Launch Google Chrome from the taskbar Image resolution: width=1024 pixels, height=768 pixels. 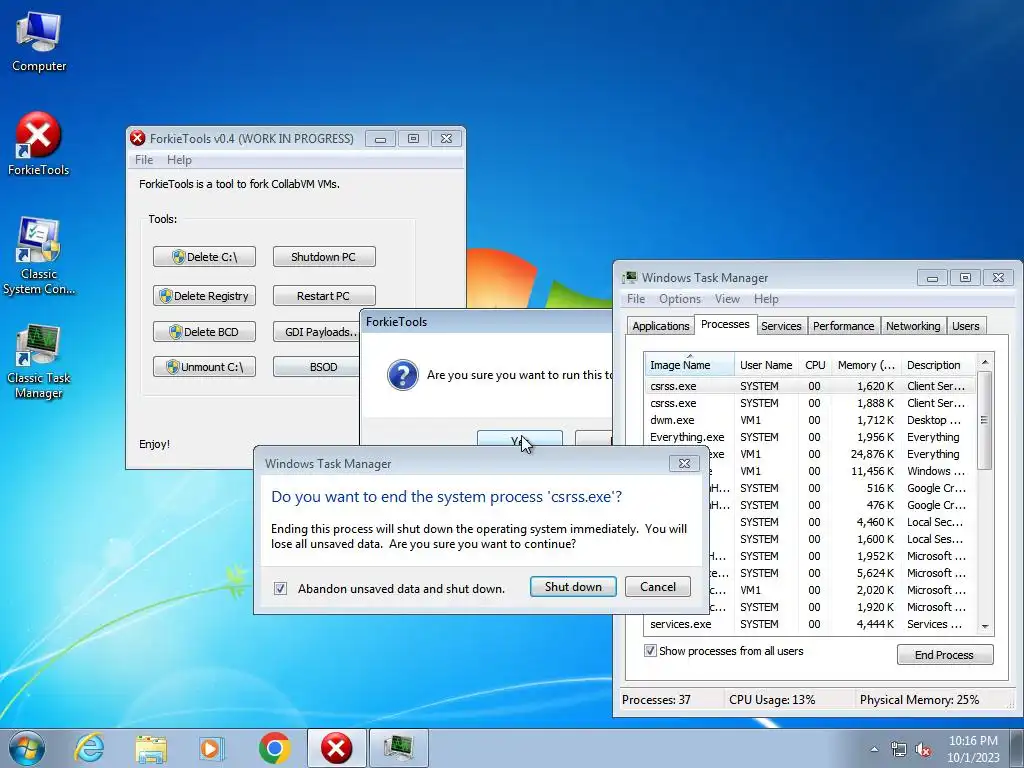tap(274, 748)
